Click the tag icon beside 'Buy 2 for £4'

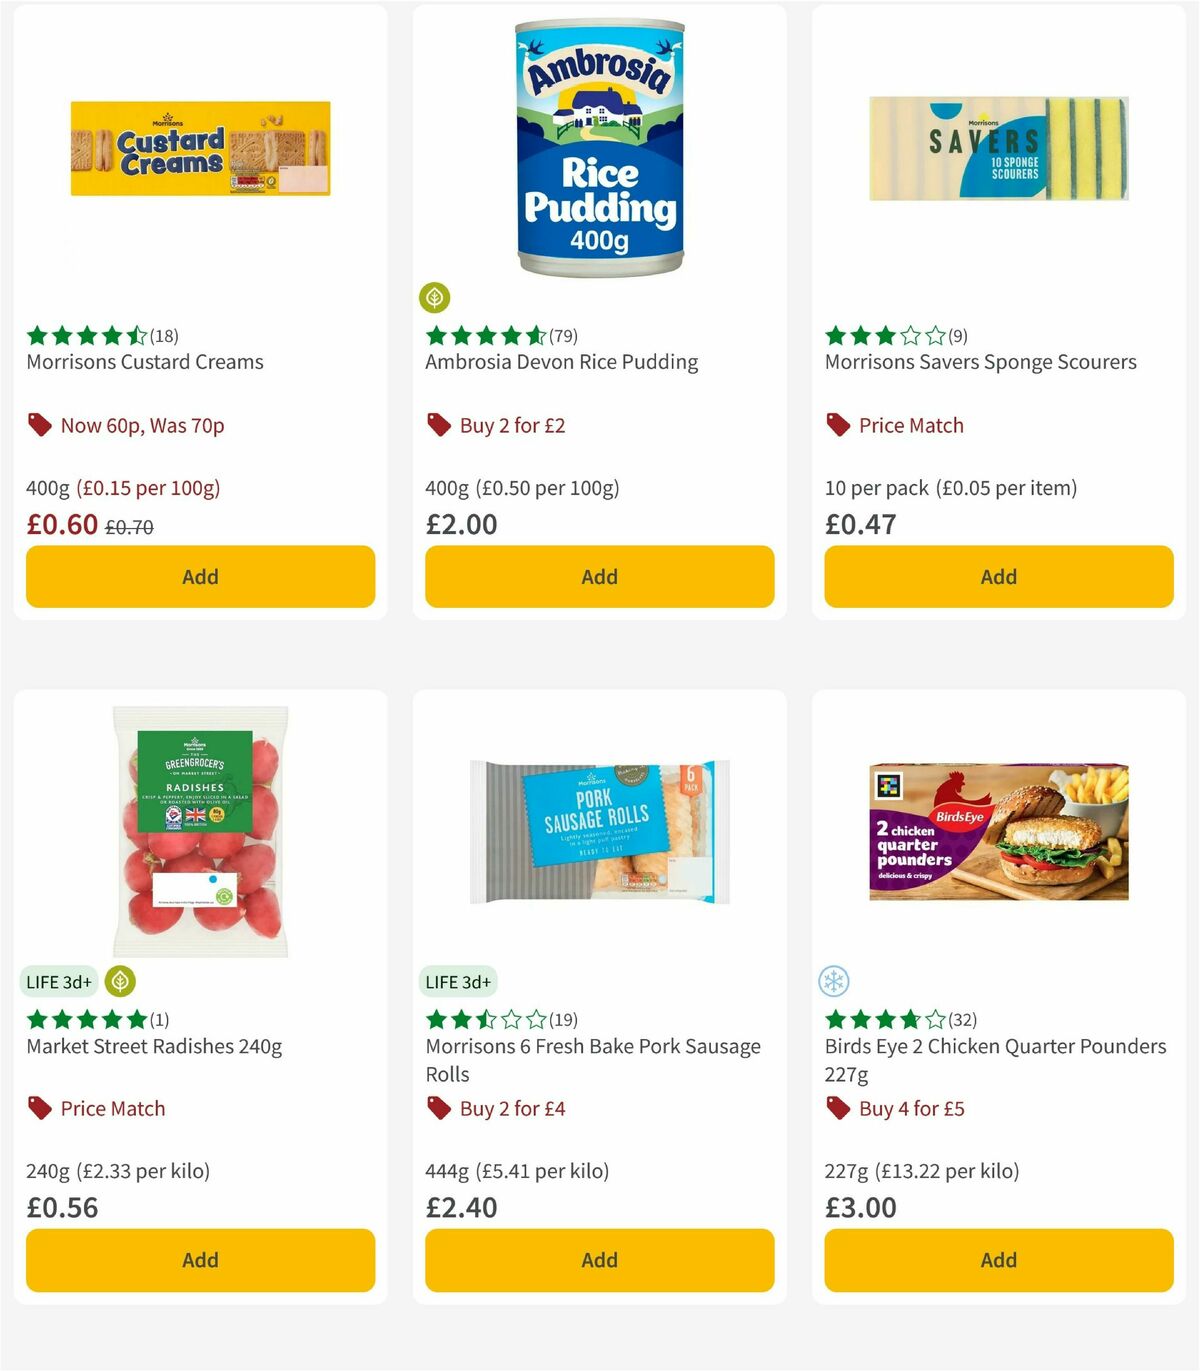point(437,1108)
